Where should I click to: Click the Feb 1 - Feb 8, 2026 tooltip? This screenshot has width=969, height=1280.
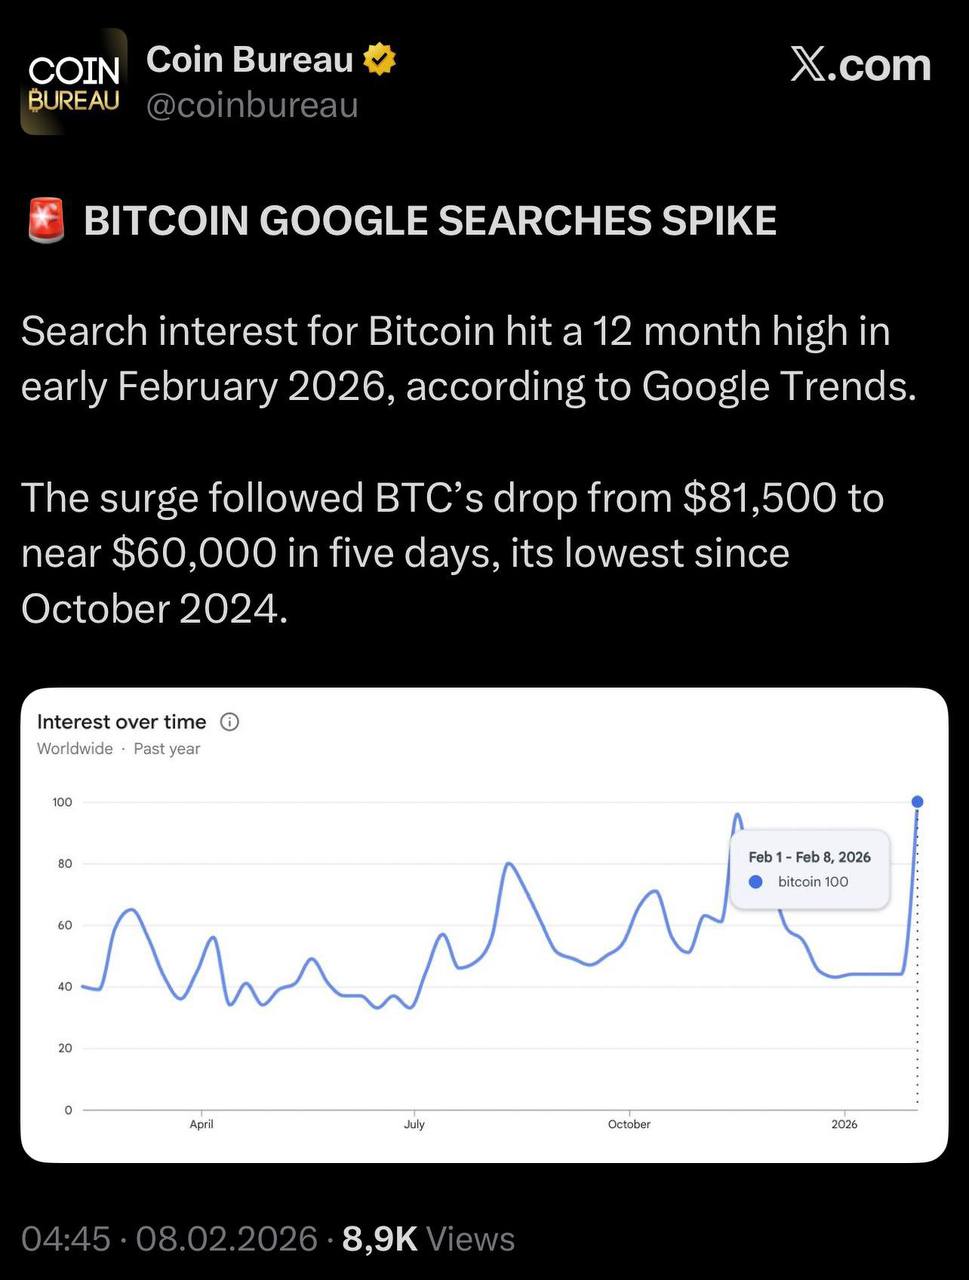coord(809,868)
